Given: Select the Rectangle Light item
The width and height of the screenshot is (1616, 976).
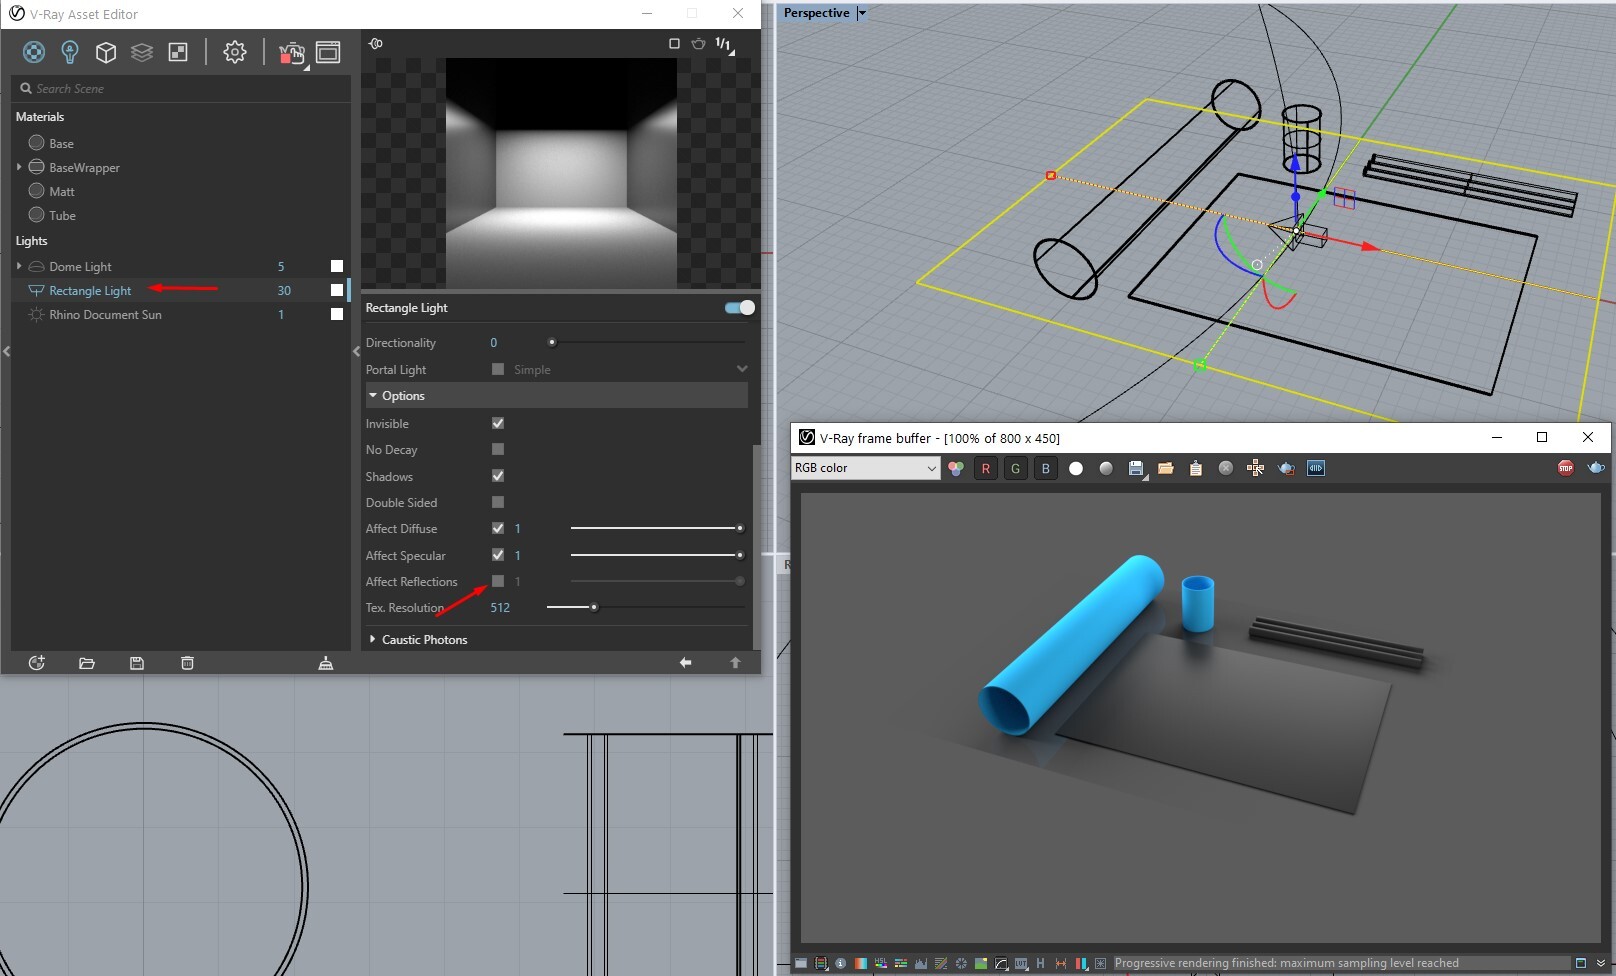Looking at the screenshot, I should [x=90, y=290].
